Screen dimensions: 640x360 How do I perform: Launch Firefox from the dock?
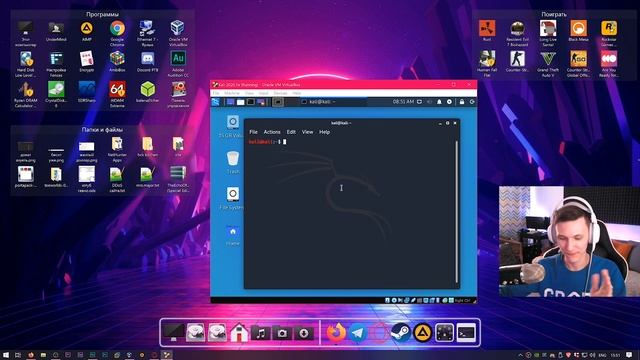click(x=336, y=333)
